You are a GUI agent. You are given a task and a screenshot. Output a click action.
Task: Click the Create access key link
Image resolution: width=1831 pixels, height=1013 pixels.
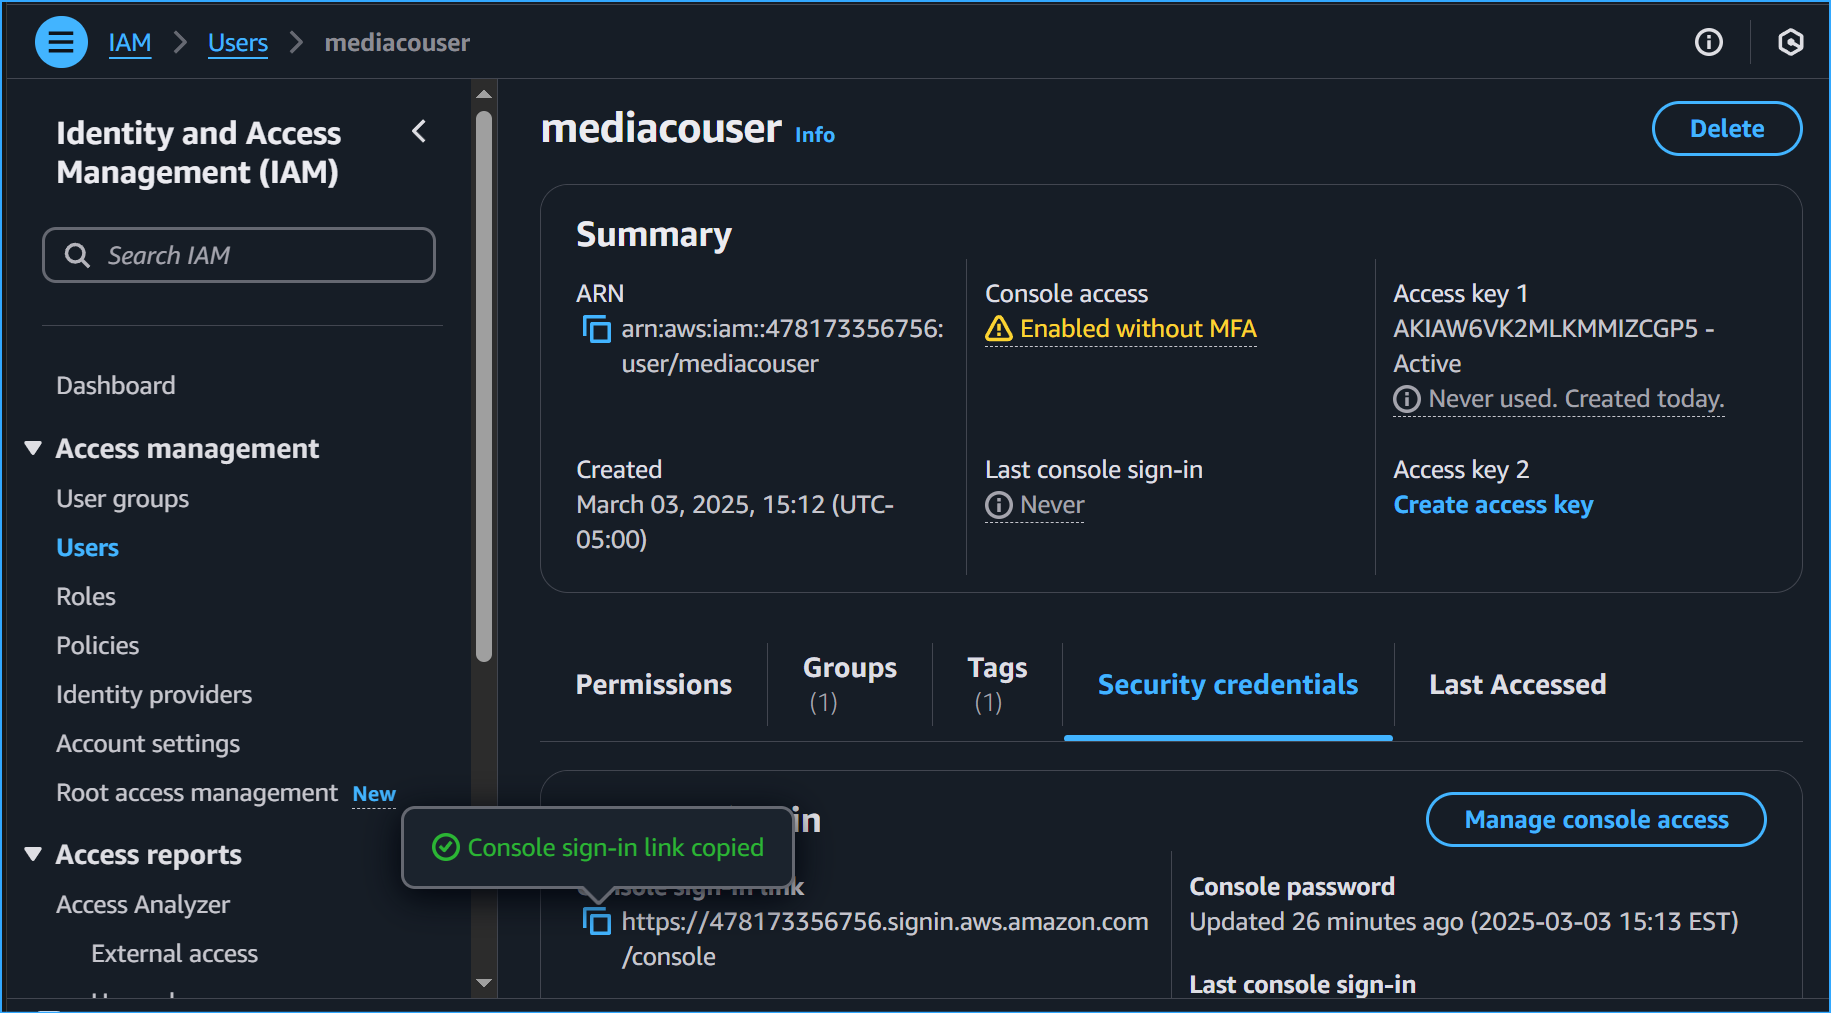tap(1492, 505)
